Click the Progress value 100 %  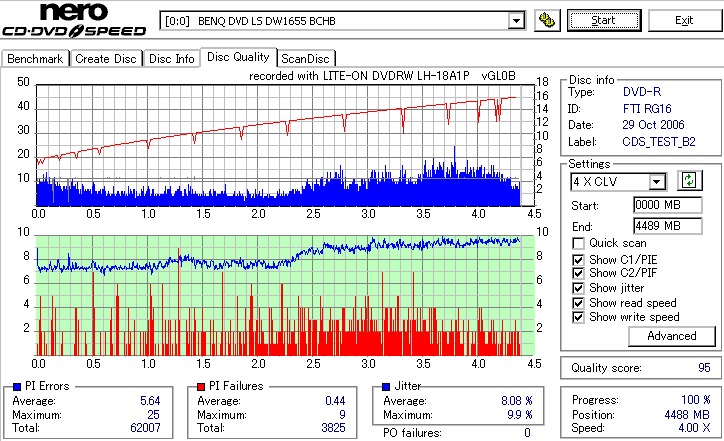[696, 400]
